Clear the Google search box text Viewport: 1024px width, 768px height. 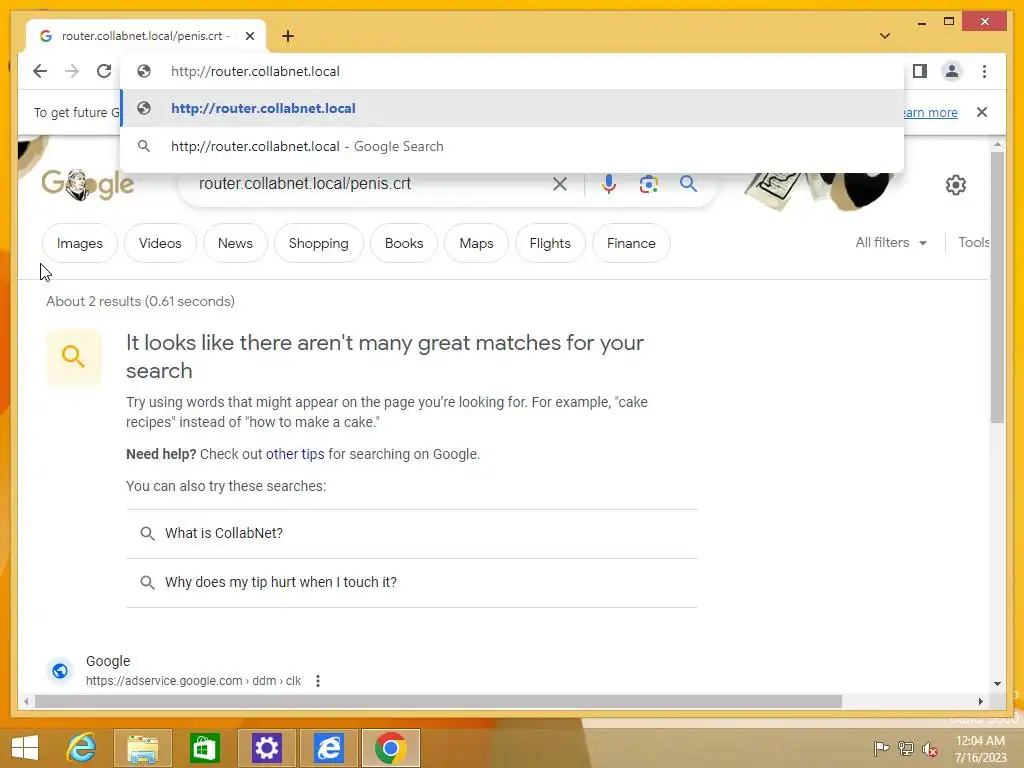pyautogui.click(x=560, y=184)
